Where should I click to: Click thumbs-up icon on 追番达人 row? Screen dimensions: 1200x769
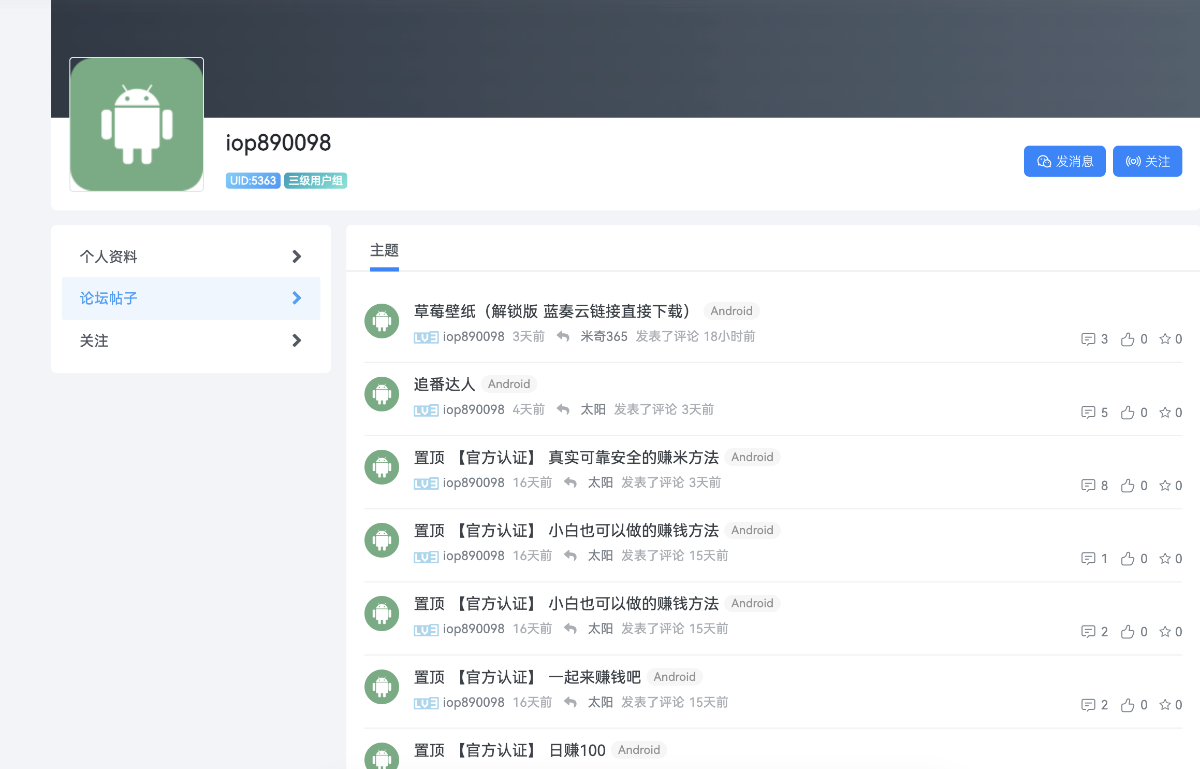pyautogui.click(x=1128, y=412)
